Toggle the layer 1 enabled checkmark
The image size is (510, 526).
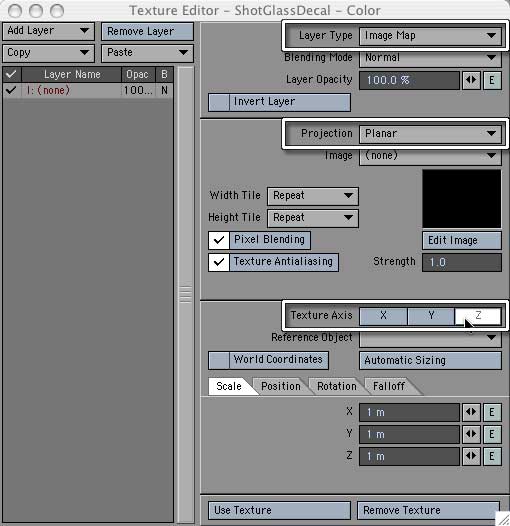pos(11,90)
